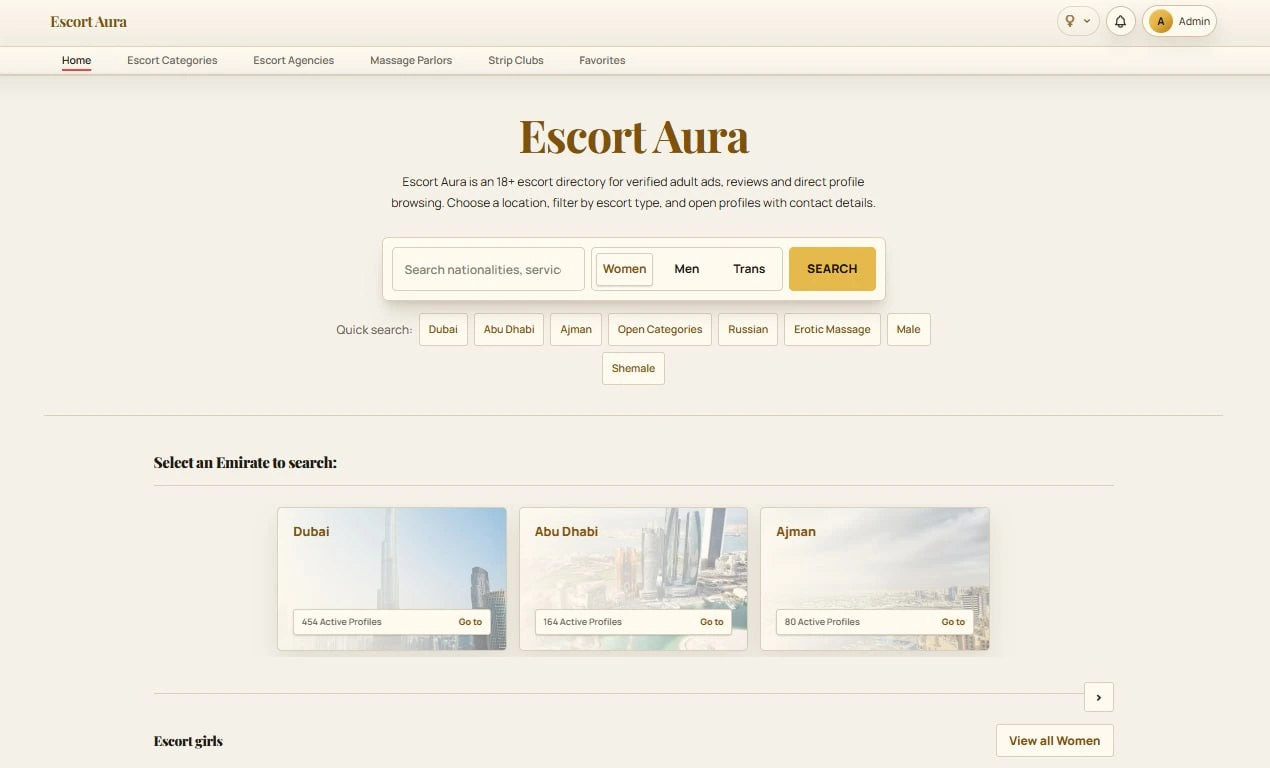Click the Admin avatar letter A
The width and height of the screenshot is (1270, 768).
[1161, 21]
